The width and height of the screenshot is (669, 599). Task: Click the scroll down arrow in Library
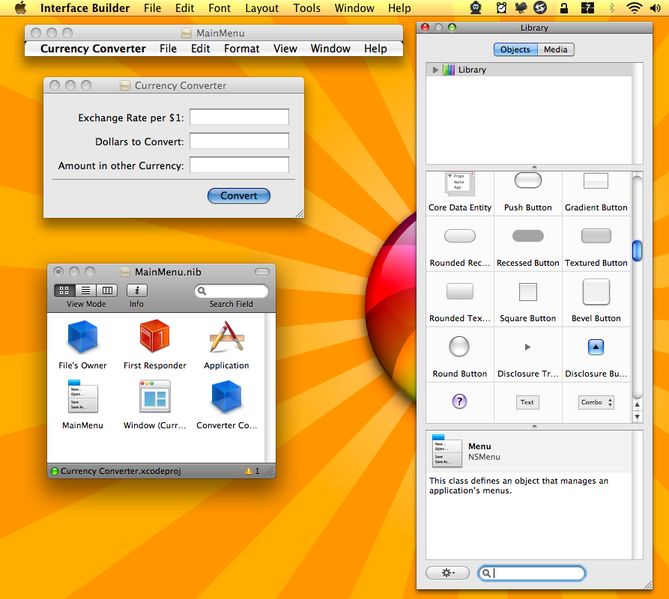(x=637, y=417)
